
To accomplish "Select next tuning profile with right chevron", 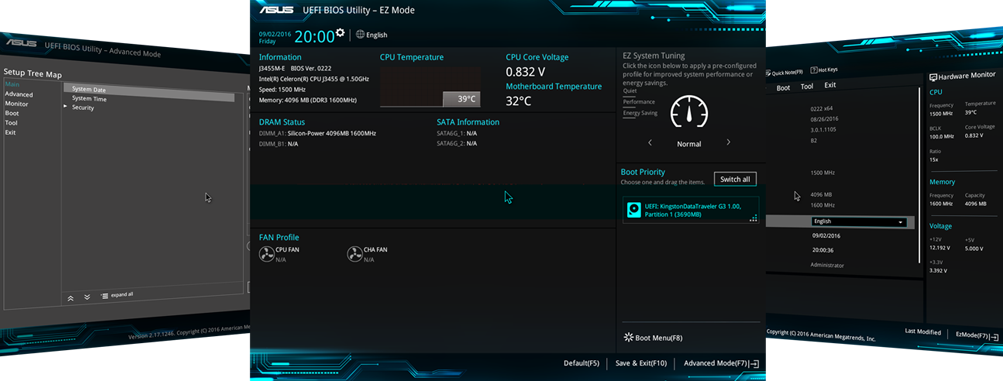I will point(728,143).
